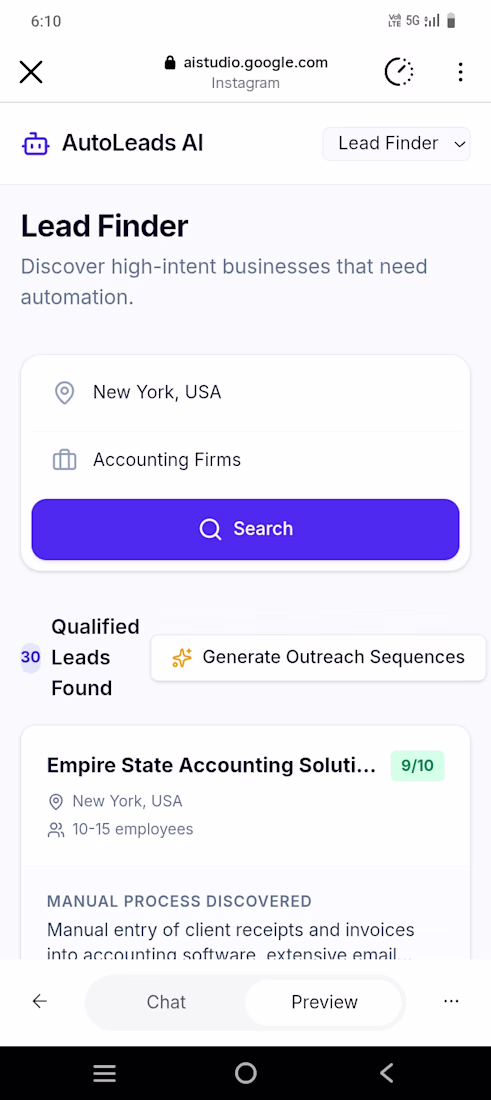Tap the briefcase industry icon
The width and height of the screenshot is (491, 1100).
click(x=65, y=461)
